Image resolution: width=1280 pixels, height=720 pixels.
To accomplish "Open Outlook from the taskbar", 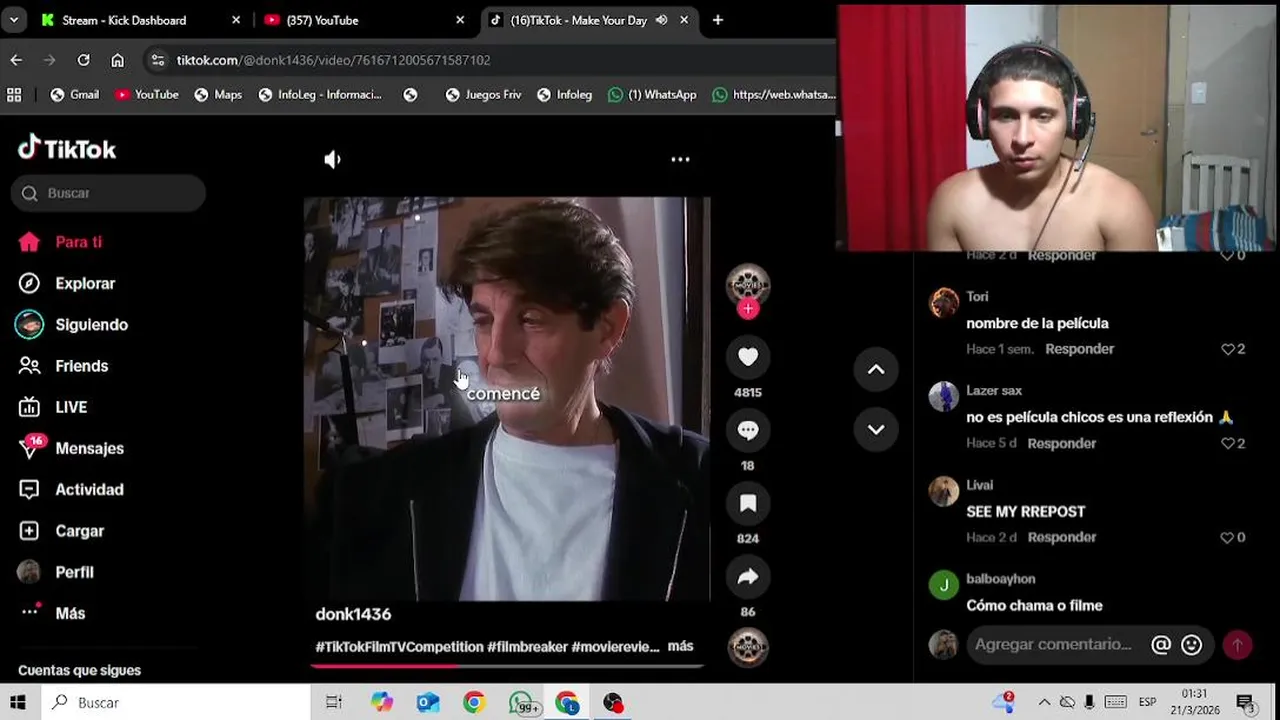I will (428, 702).
